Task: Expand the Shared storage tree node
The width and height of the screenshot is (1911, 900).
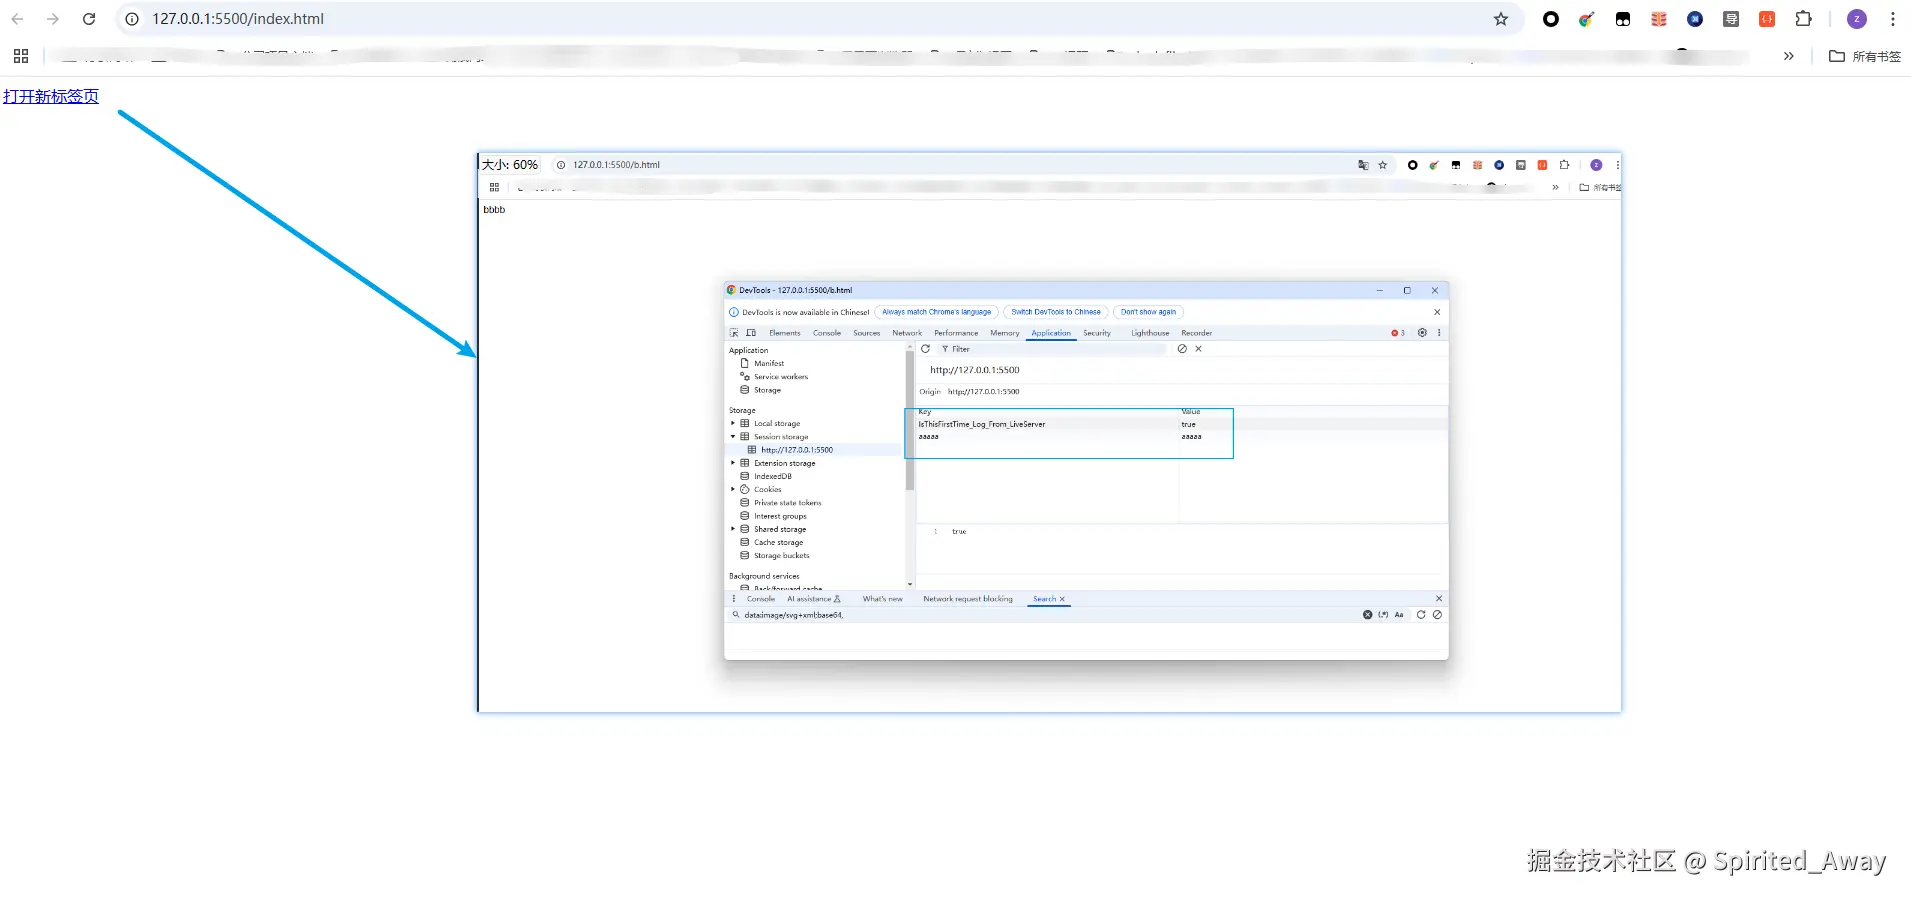Action: pos(733,529)
